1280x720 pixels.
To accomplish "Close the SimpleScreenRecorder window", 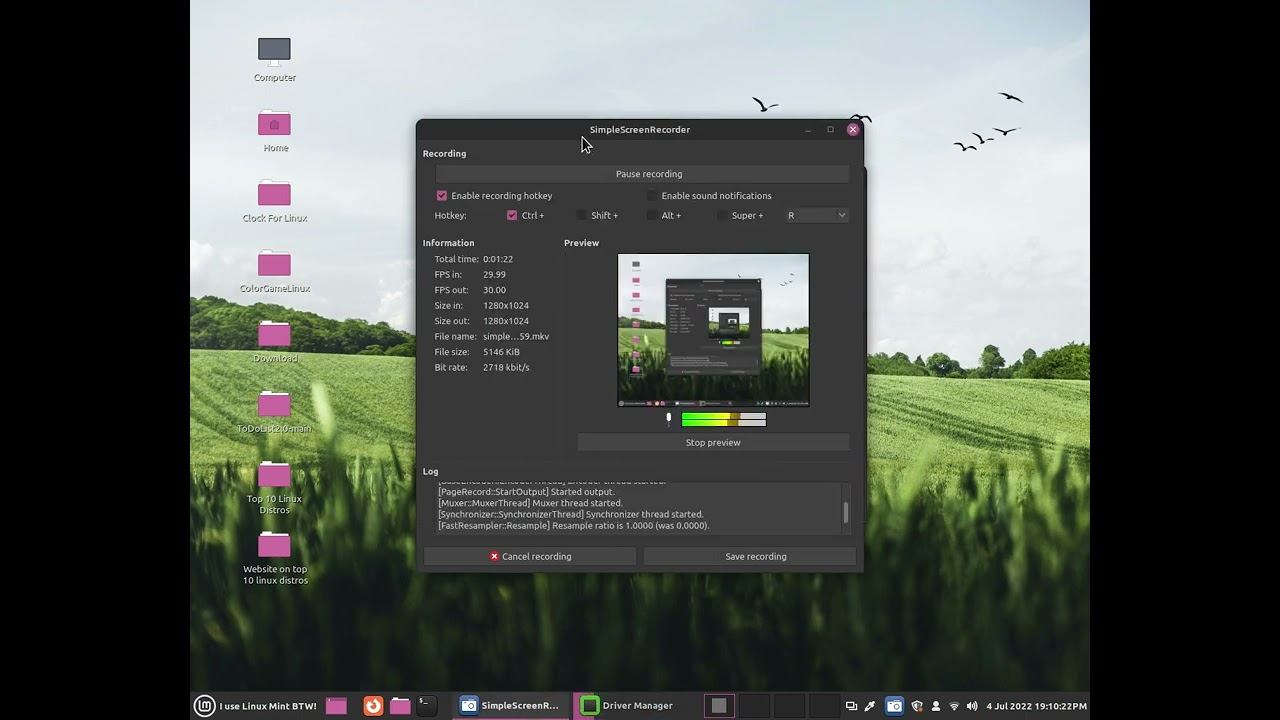I will click(x=853, y=129).
